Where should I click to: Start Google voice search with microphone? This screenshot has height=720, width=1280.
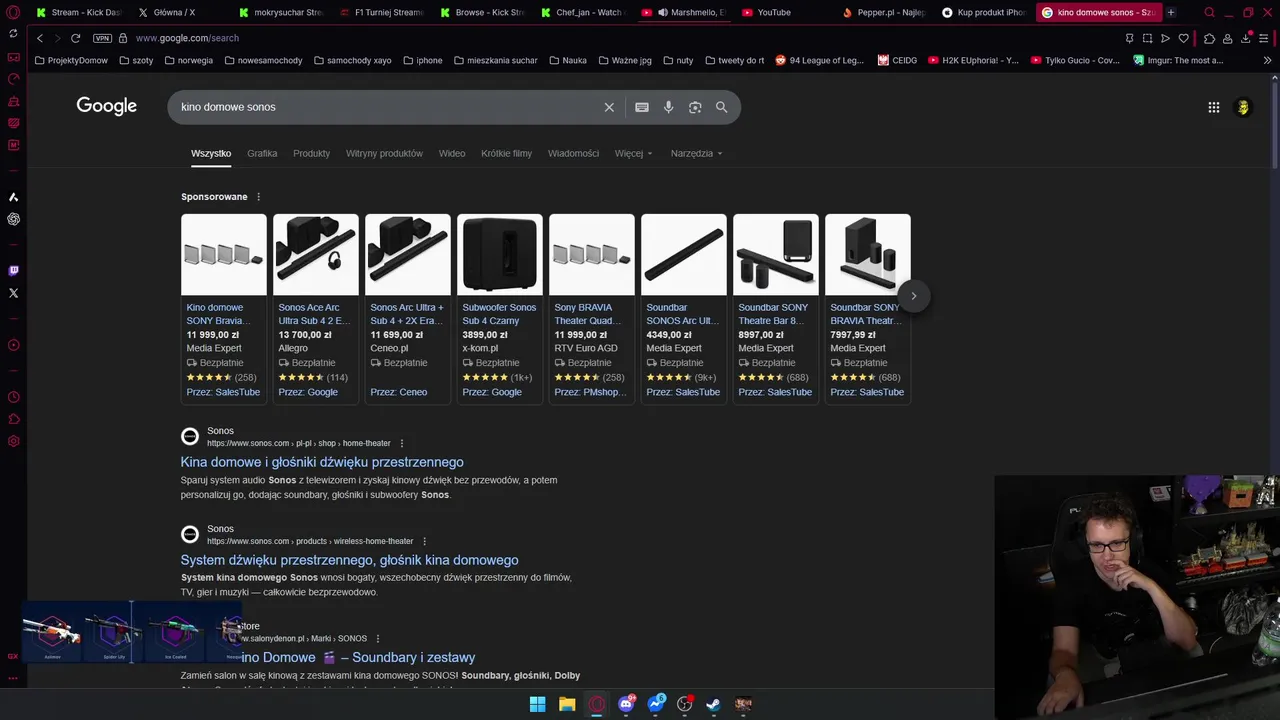coord(668,107)
